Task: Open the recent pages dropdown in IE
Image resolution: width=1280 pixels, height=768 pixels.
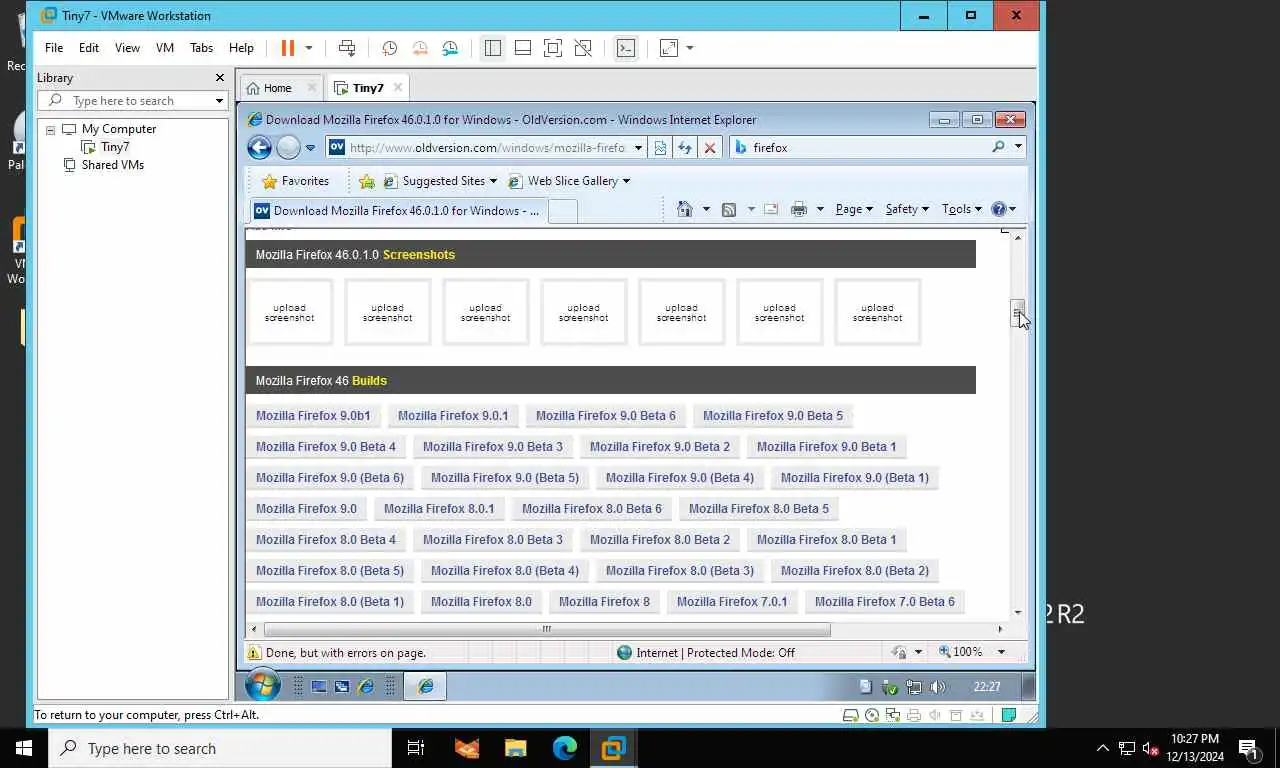Action: click(310, 148)
